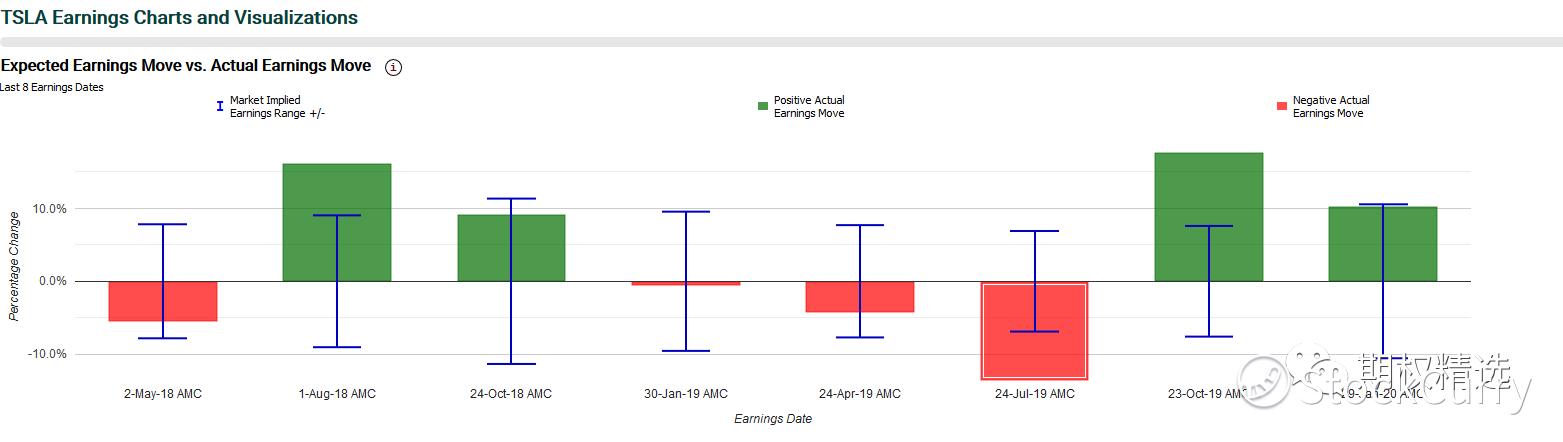
Task: Click the 2-May-18 AMC axis label
Action: (x=163, y=394)
